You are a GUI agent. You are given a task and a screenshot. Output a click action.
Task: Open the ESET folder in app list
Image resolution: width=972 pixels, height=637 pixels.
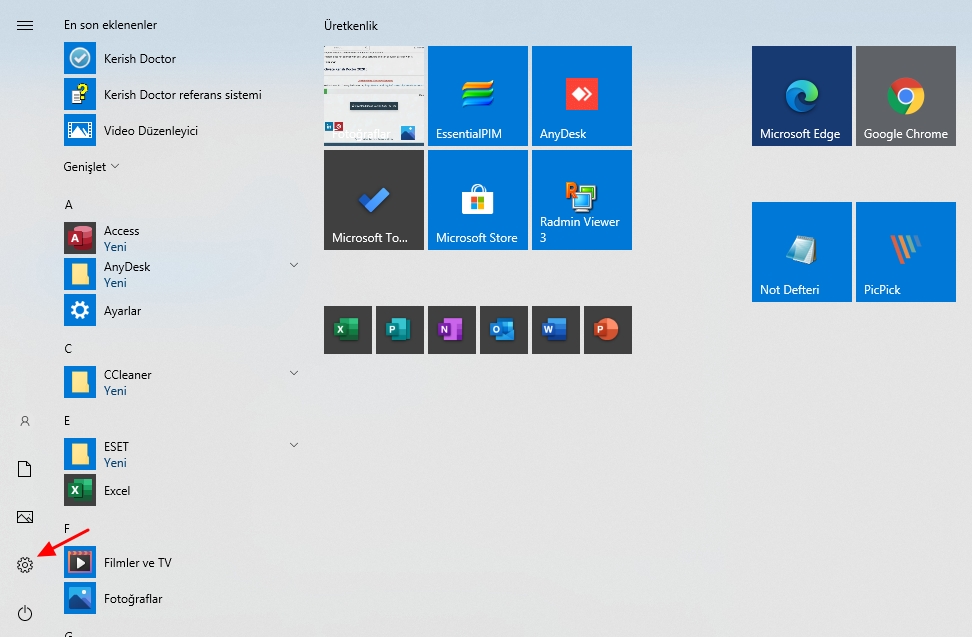(182, 454)
